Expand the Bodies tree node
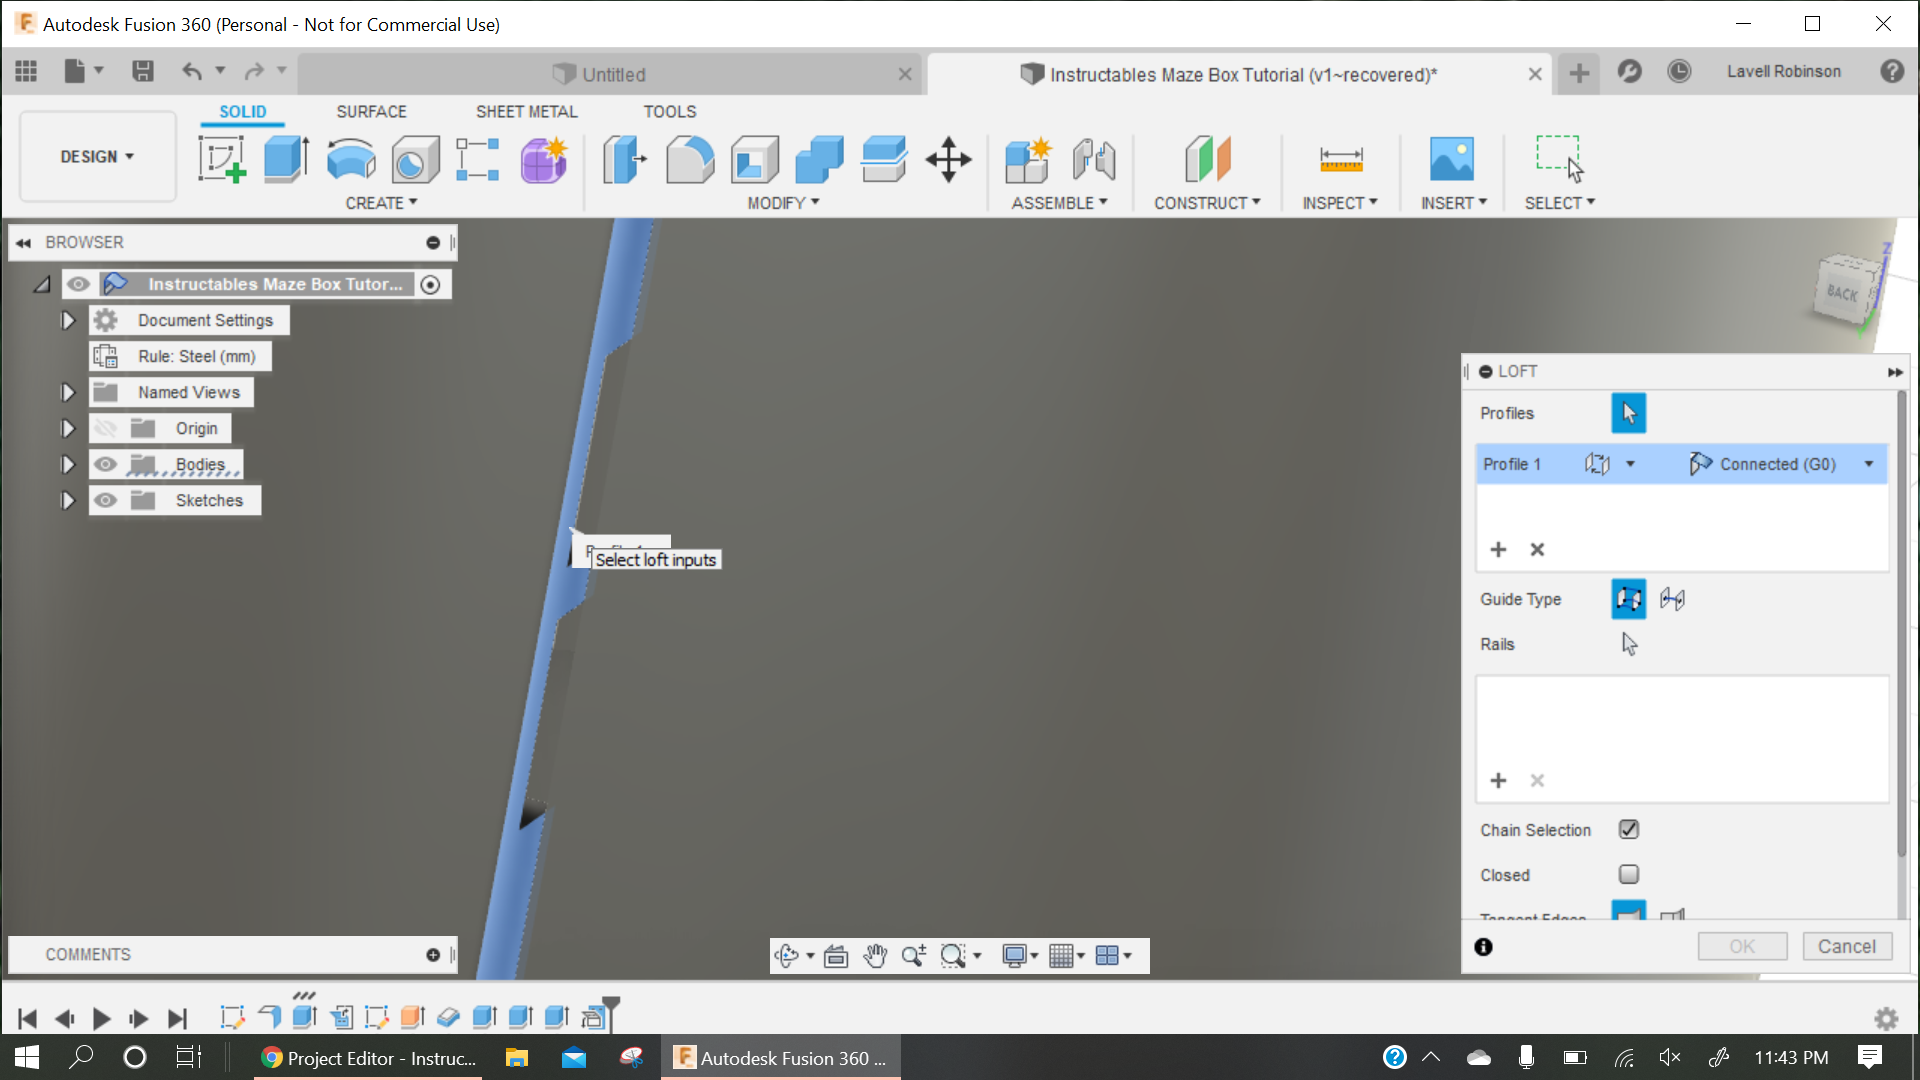The height and width of the screenshot is (1080, 1920). point(68,464)
